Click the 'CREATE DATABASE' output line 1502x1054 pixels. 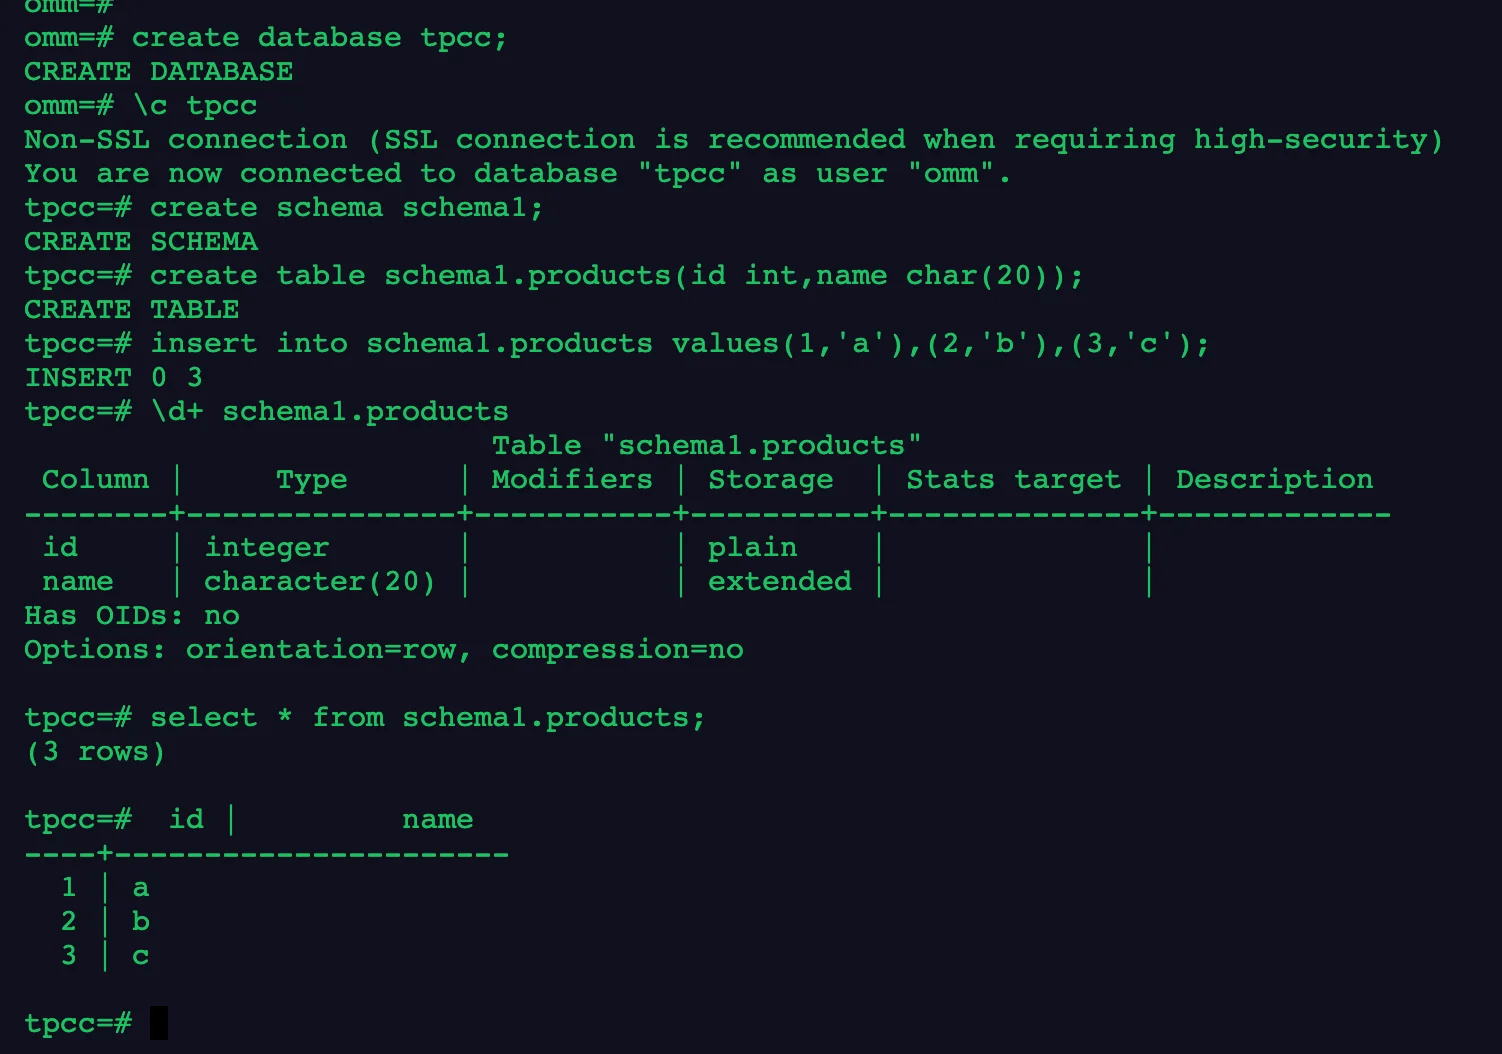[x=158, y=72]
